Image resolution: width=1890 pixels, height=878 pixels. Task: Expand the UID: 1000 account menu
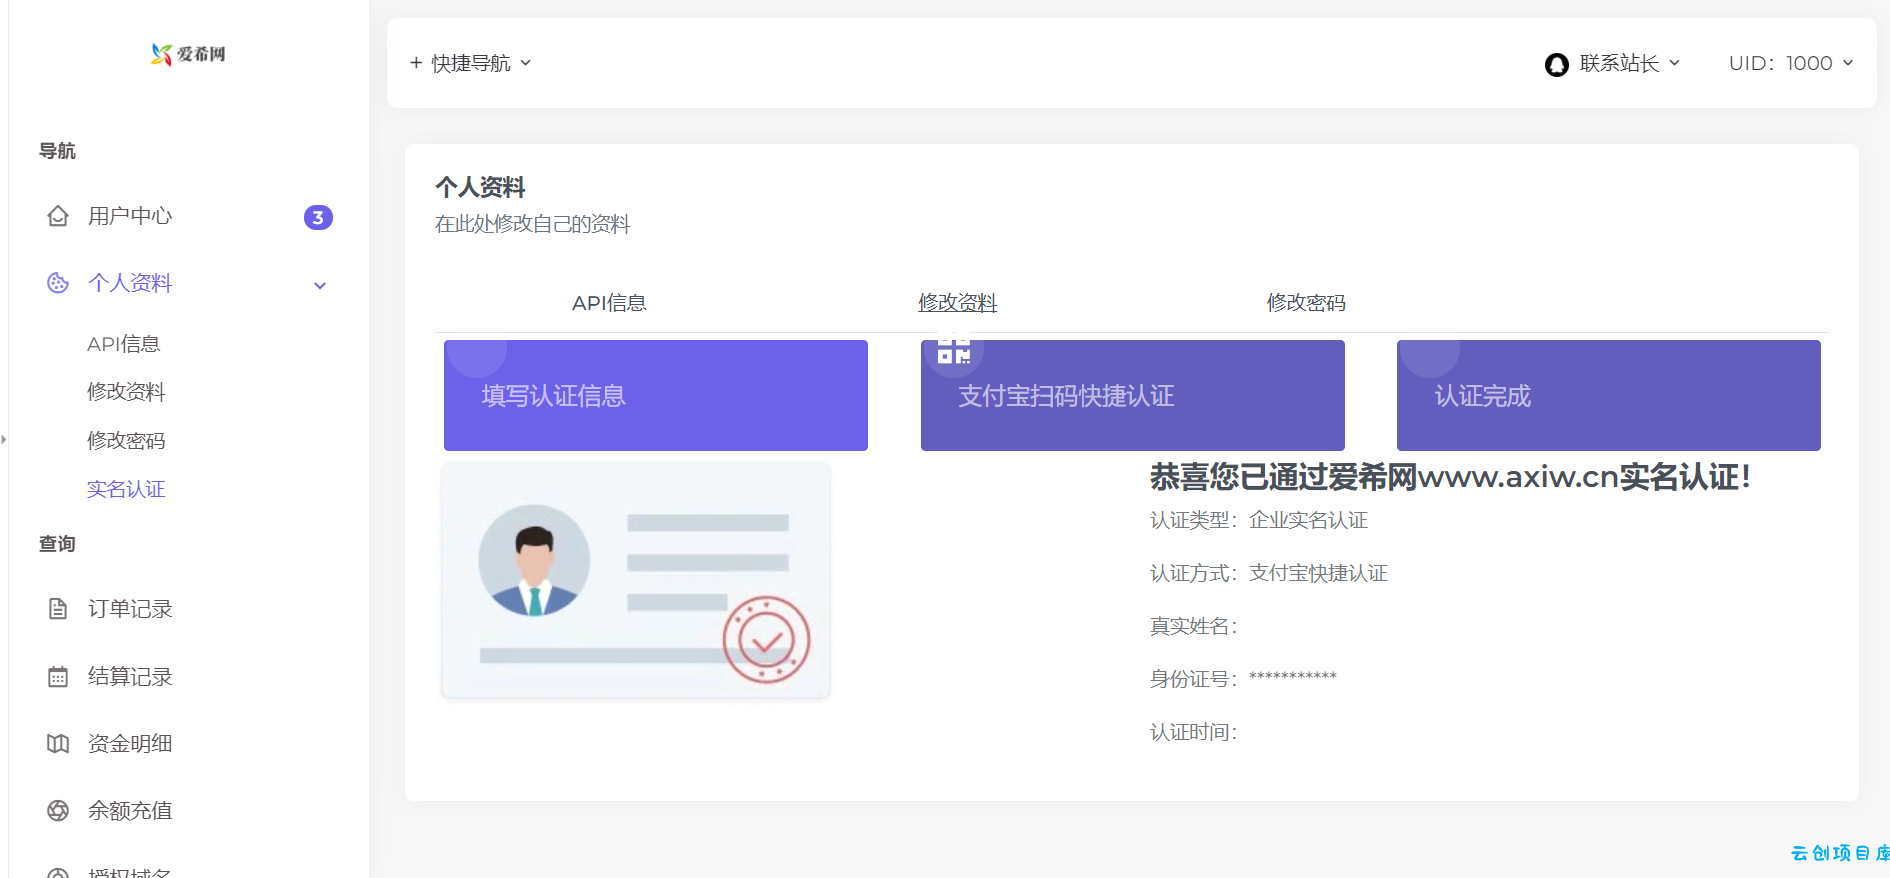[1791, 63]
